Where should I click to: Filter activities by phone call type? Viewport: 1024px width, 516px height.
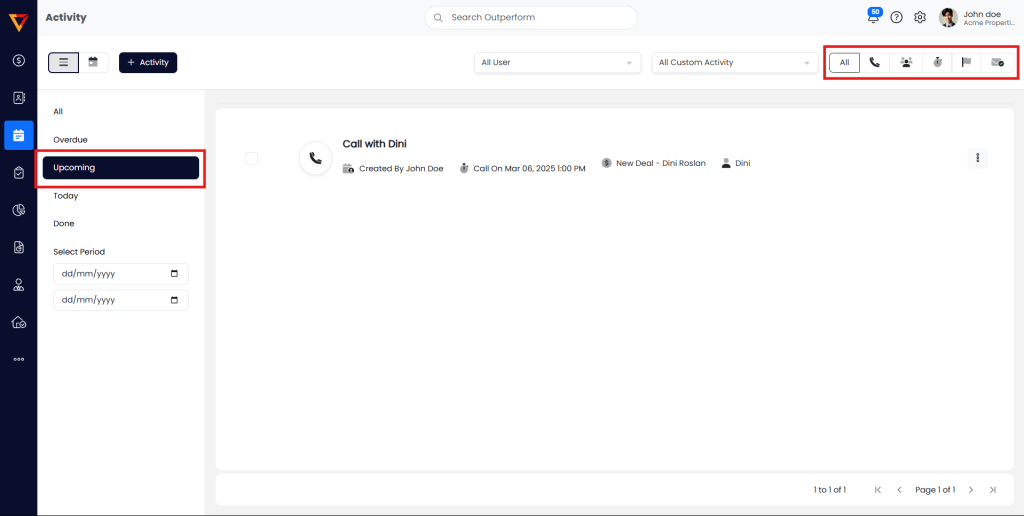pos(875,62)
